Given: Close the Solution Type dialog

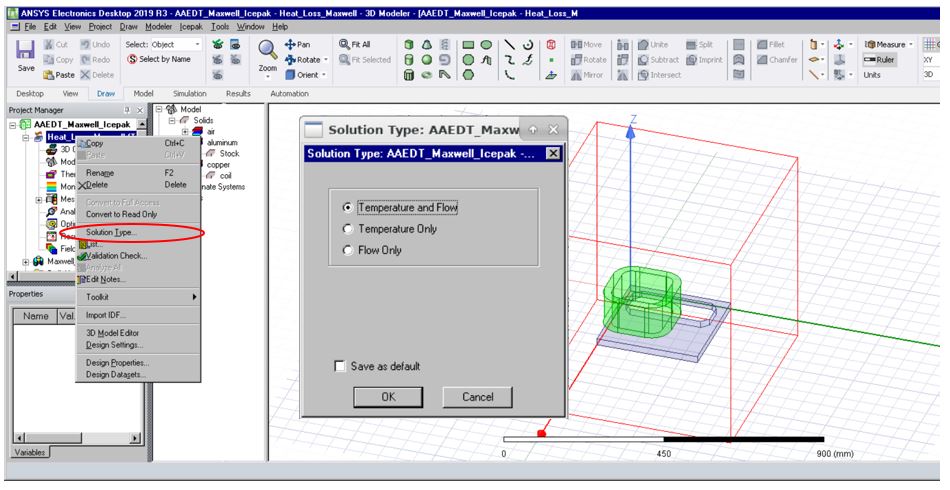Looking at the screenshot, I should point(553,153).
